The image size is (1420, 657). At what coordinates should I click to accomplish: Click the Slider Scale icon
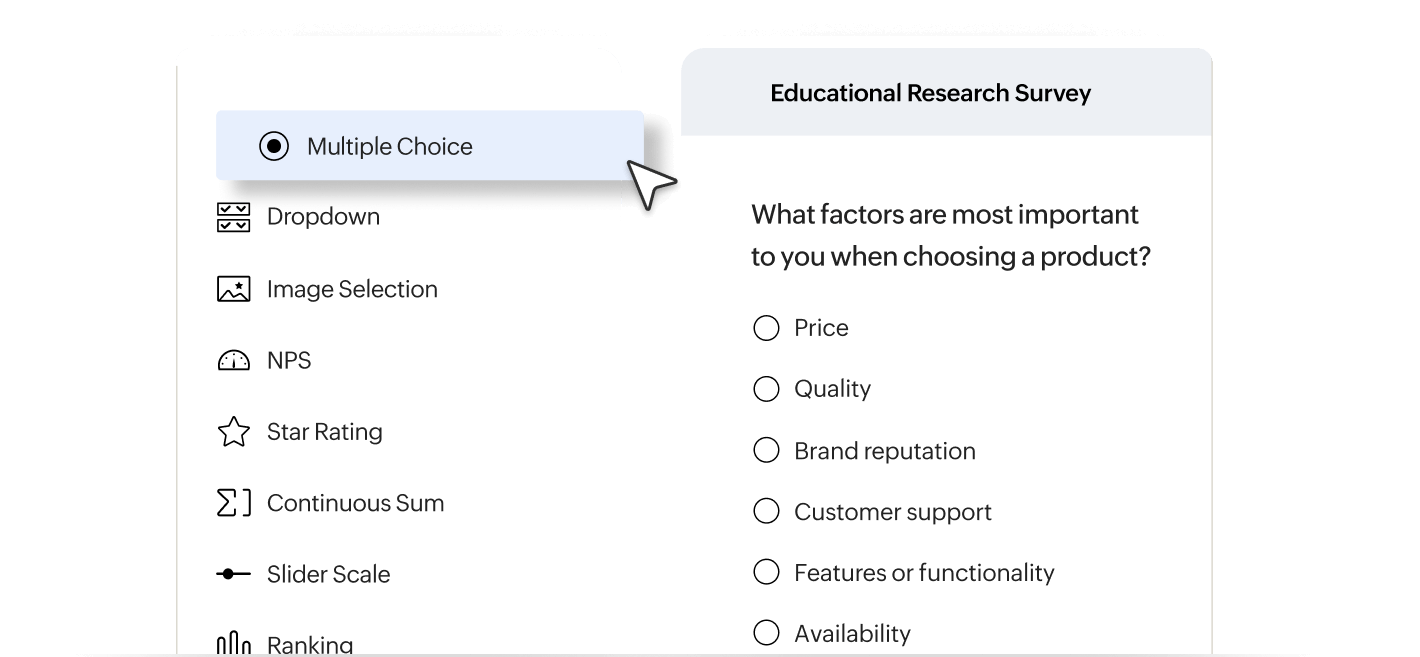[233, 574]
